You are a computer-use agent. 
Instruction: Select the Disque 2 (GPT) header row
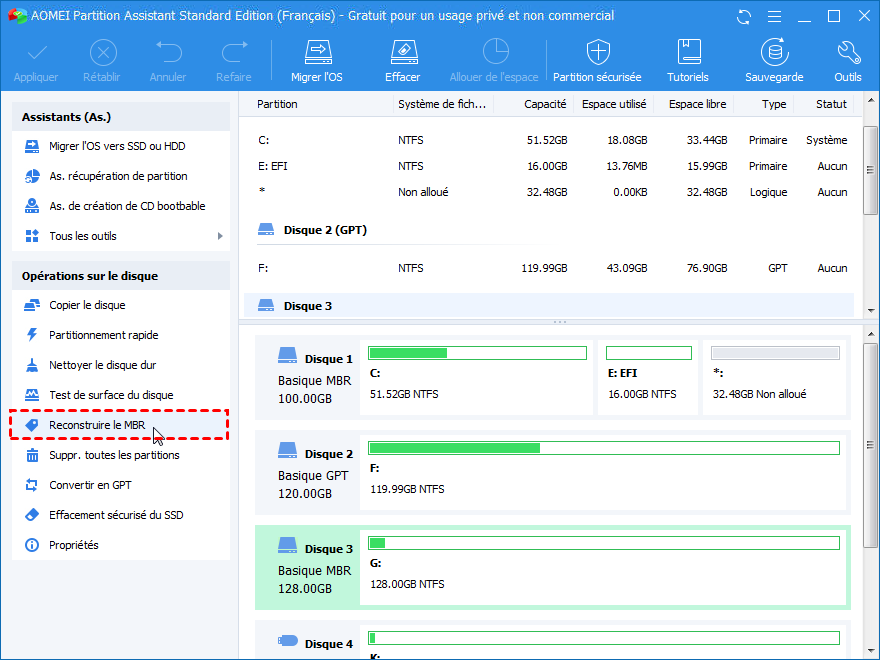[x=549, y=230]
